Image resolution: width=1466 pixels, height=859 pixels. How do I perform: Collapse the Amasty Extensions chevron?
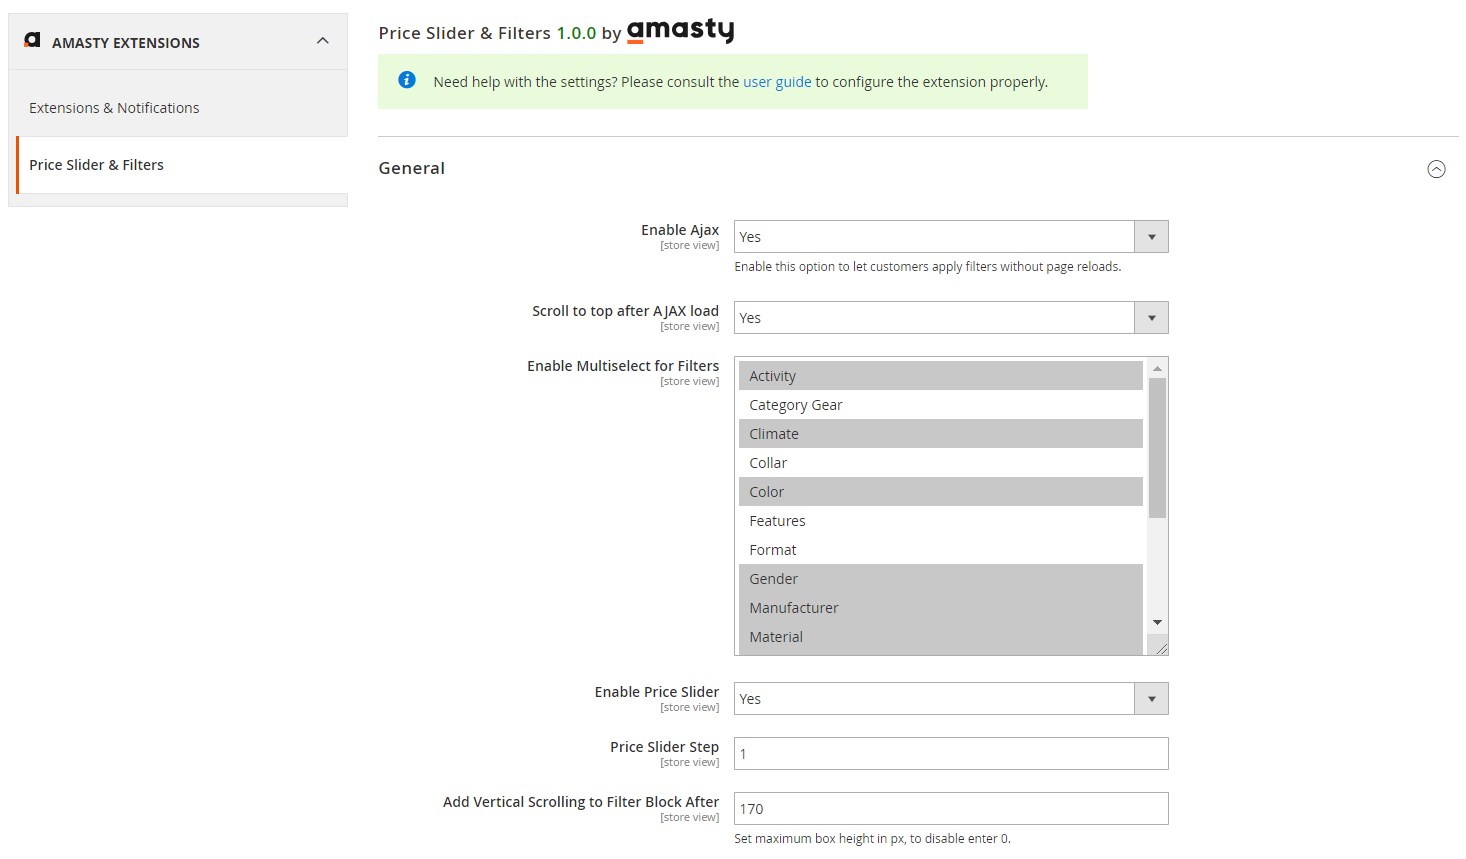tap(322, 41)
